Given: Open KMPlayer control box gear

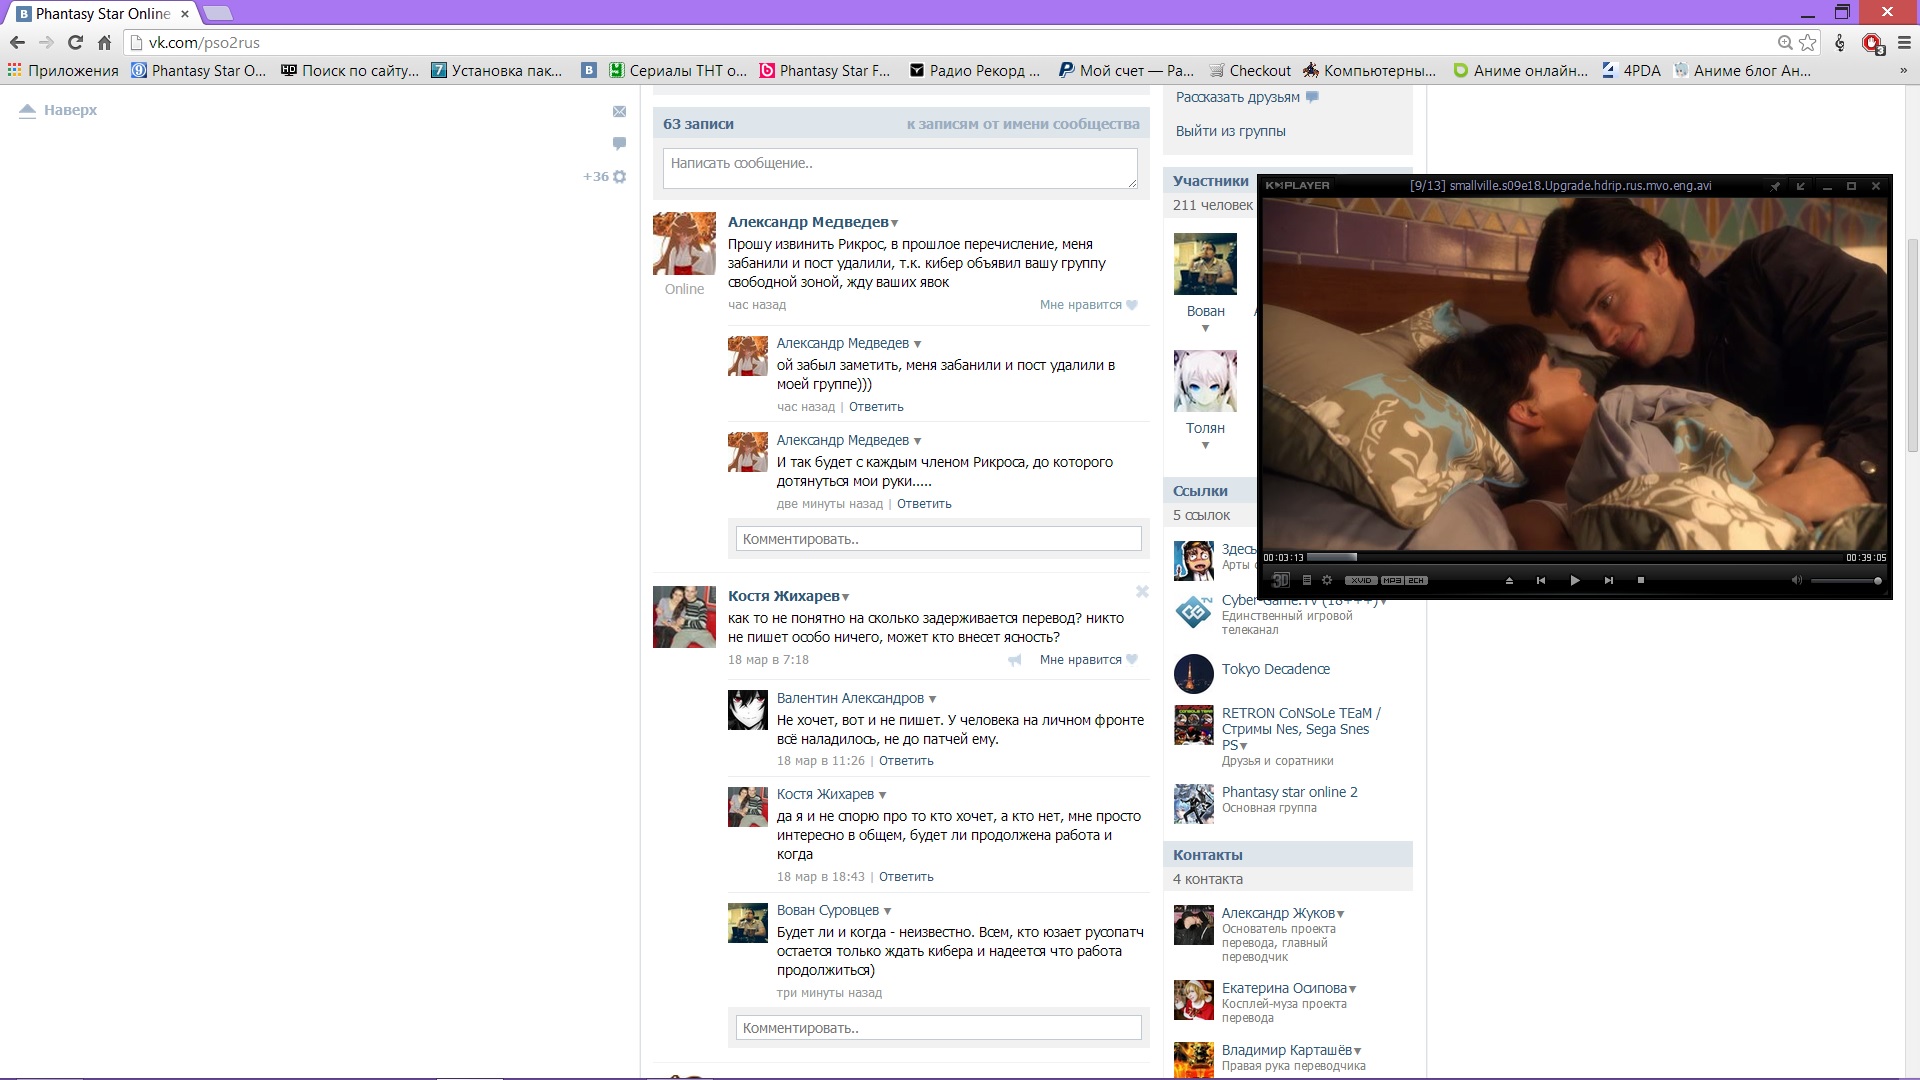Looking at the screenshot, I should point(1327,580).
